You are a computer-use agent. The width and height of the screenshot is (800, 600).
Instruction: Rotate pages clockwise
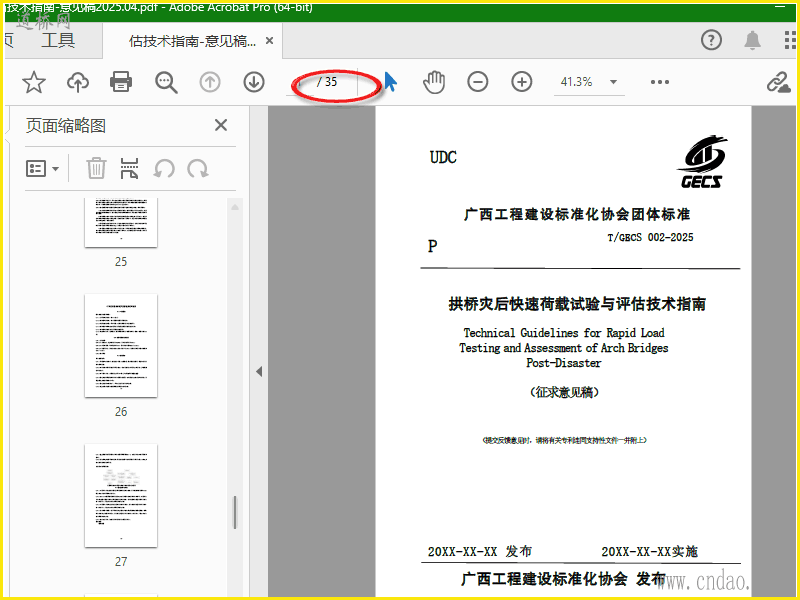tap(197, 168)
